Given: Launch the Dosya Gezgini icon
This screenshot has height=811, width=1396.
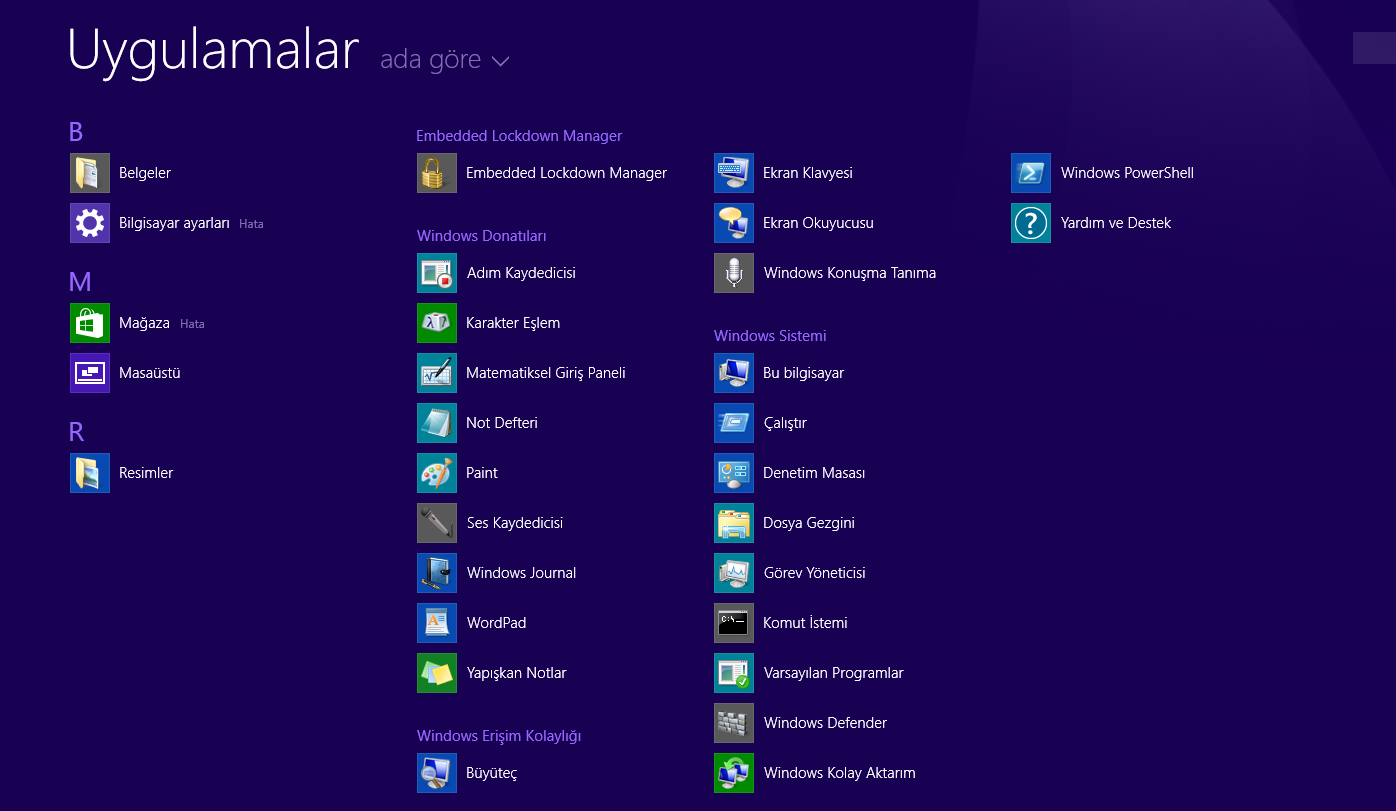Looking at the screenshot, I should pos(734,523).
